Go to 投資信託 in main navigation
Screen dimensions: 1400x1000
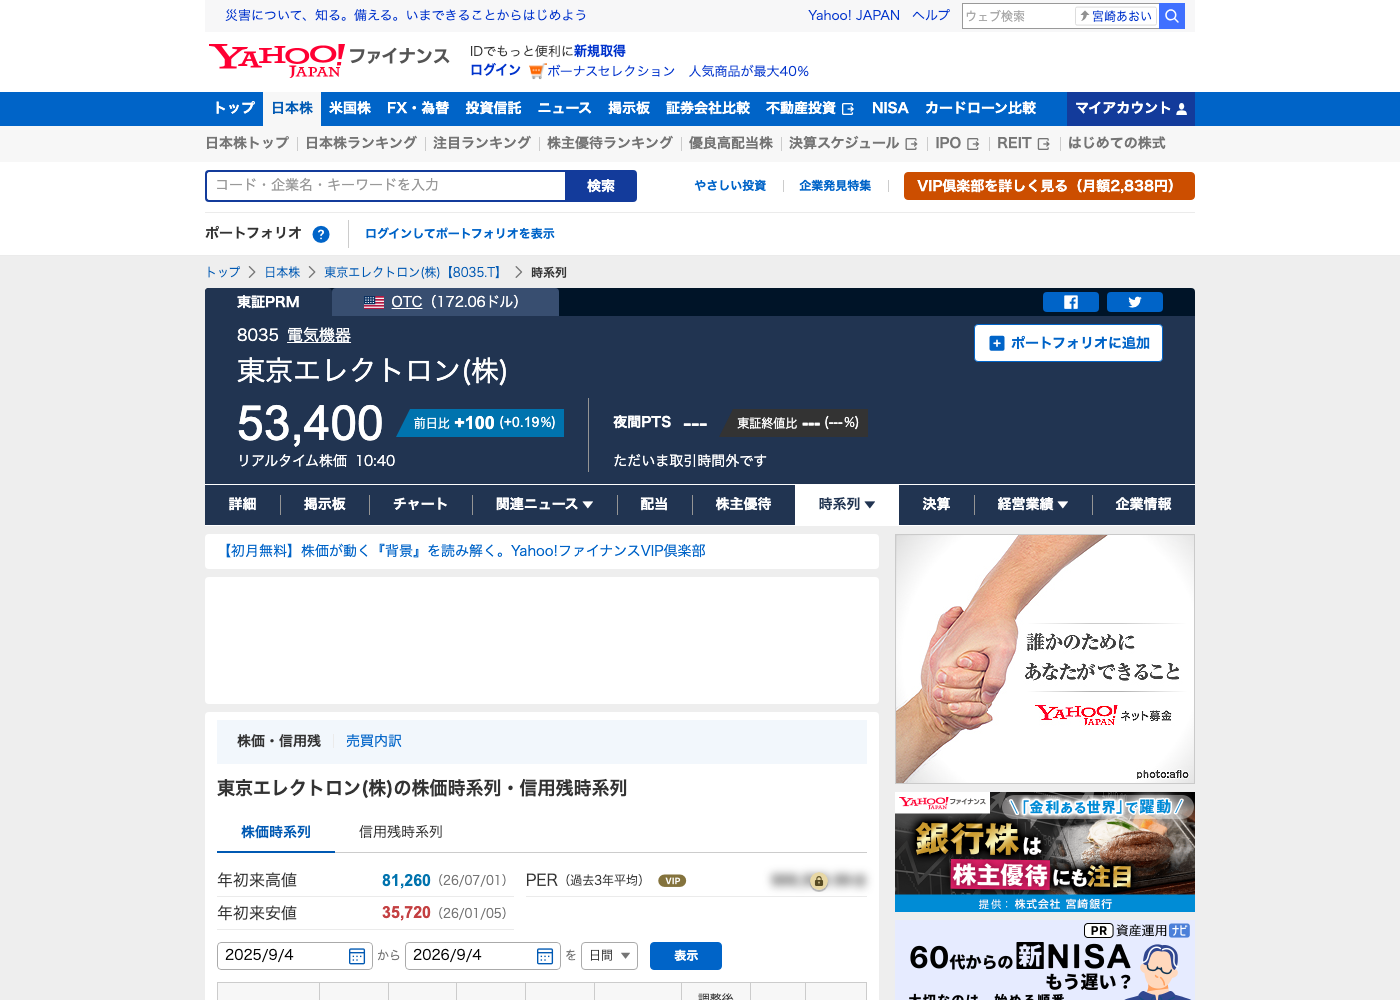click(x=493, y=108)
